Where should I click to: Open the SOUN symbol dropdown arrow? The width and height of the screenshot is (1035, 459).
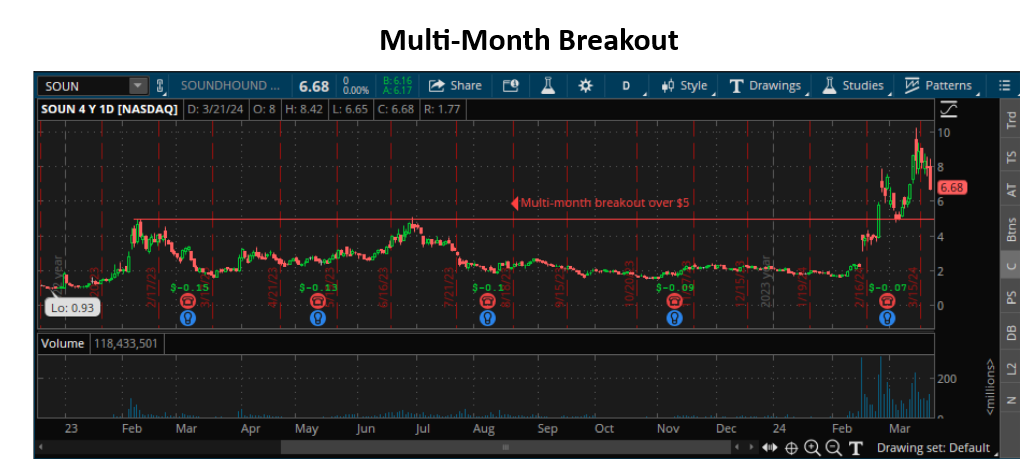138,86
